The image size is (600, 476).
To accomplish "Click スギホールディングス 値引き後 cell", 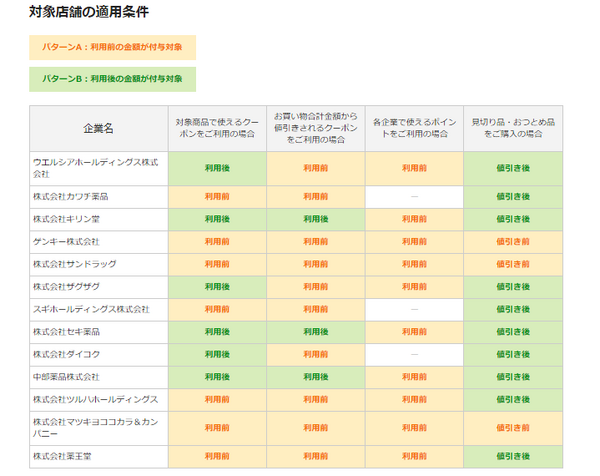I will point(513,310).
